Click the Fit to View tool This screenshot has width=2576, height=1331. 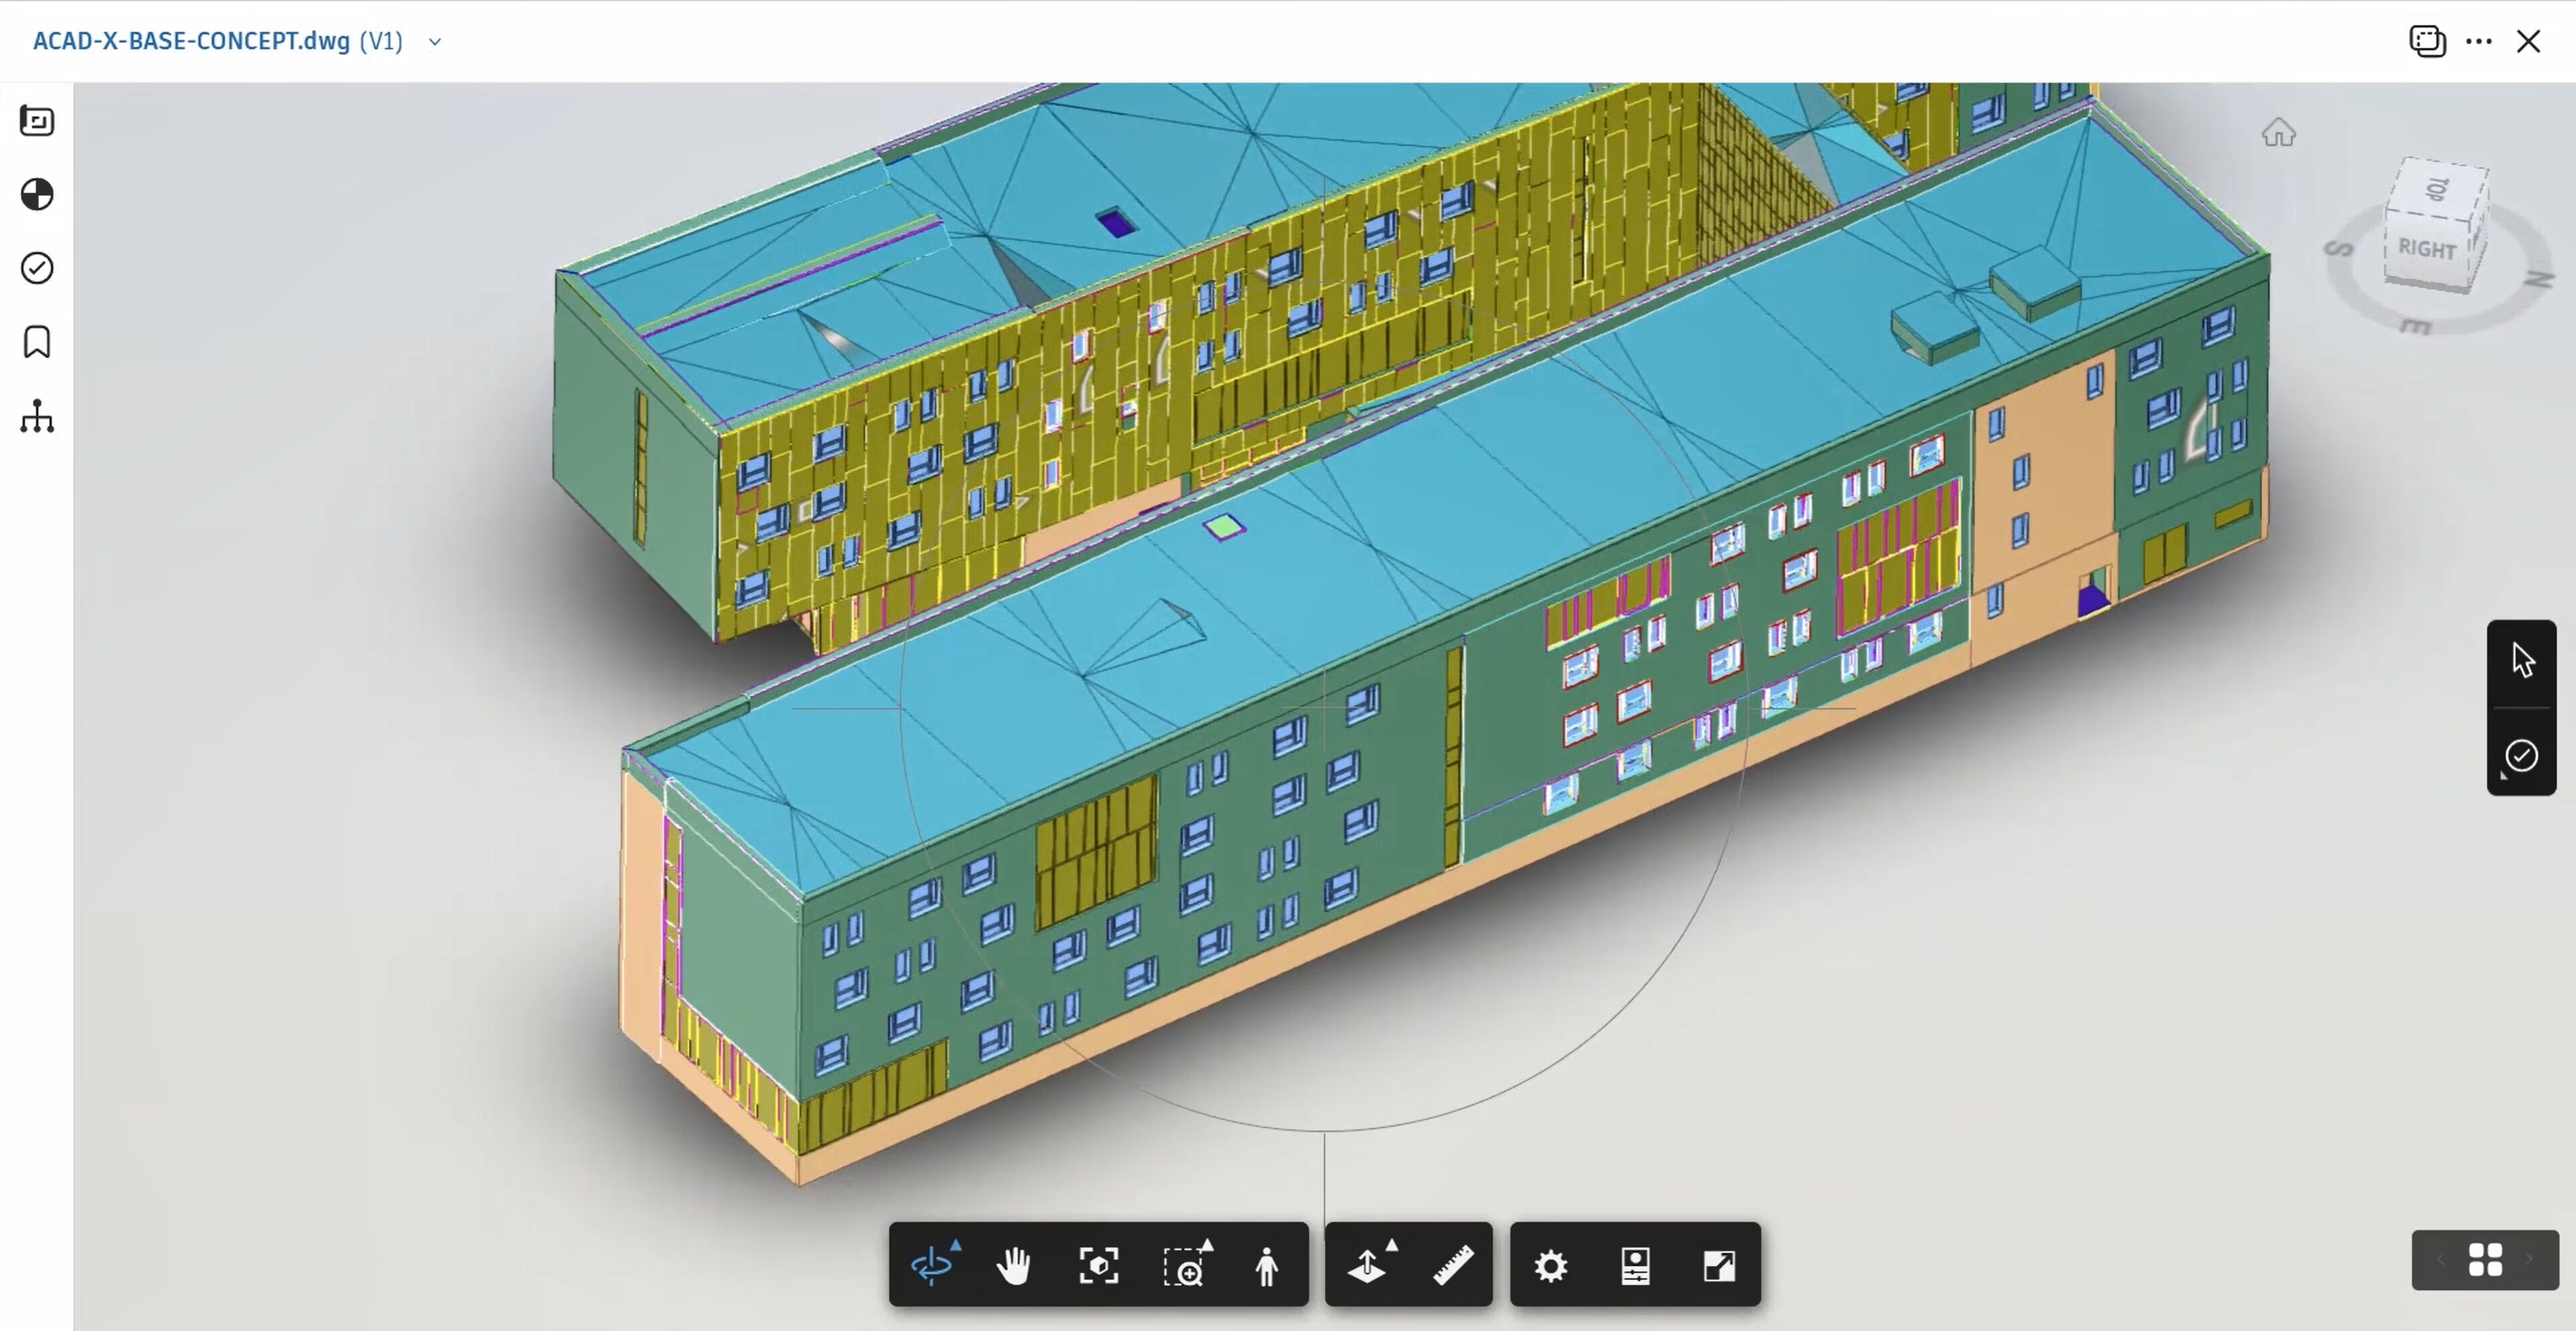[x=1098, y=1266]
